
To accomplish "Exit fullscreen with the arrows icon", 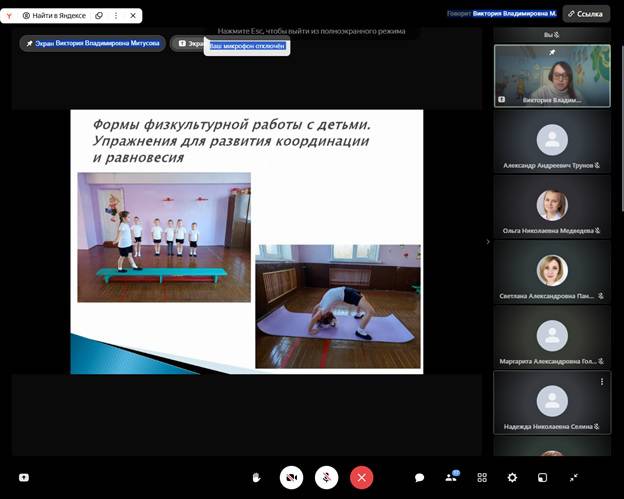I will 573,477.
